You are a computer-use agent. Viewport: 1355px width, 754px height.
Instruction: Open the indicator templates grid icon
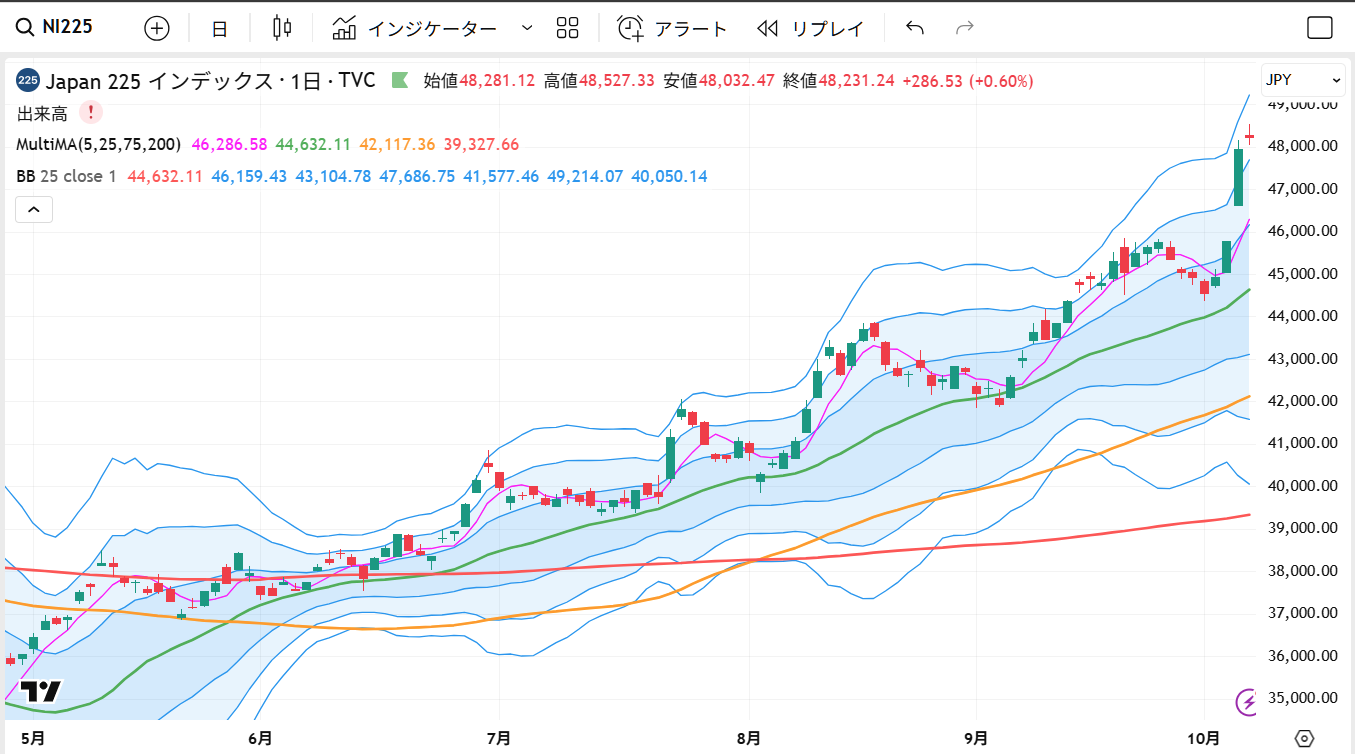pyautogui.click(x=568, y=28)
